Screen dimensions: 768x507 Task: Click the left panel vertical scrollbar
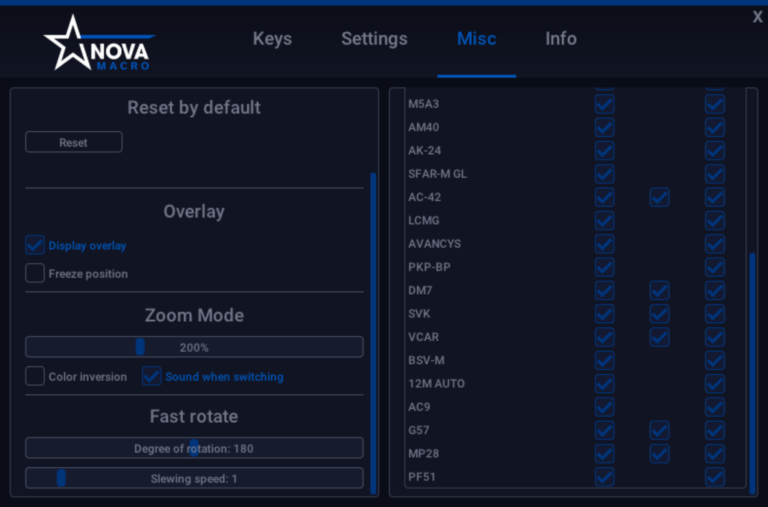373,333
